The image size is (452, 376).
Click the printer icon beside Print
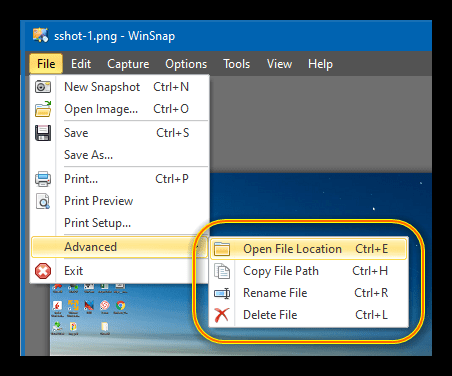[43, 179]
